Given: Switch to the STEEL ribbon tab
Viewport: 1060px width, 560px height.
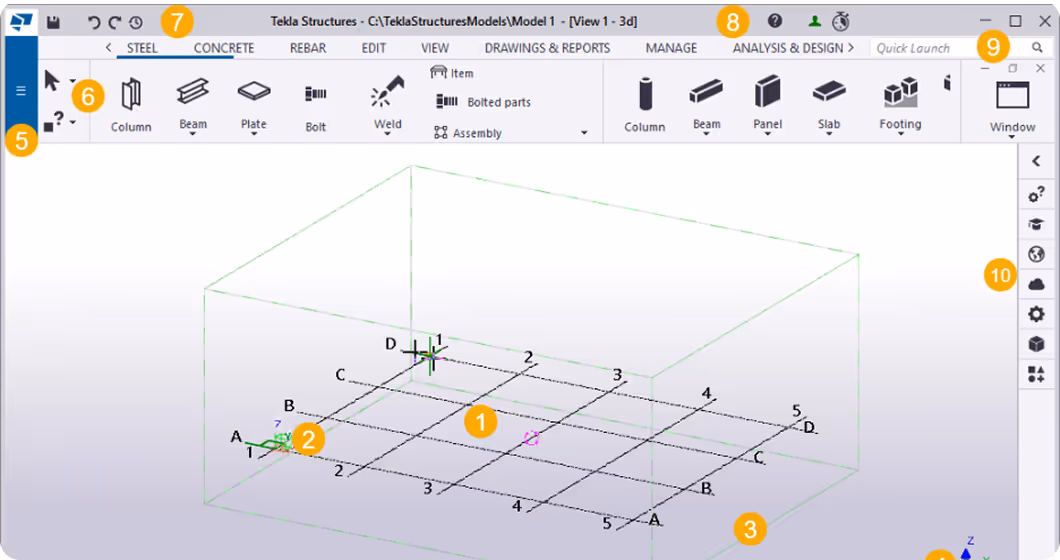Looking at the screenshot, I should point(142,48).
